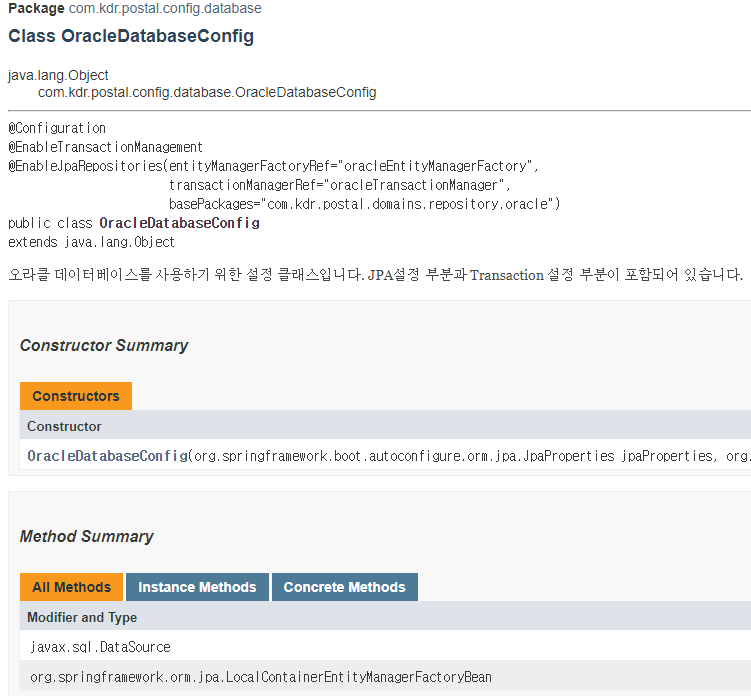Click the Class OracleDatabaseConfig heading
The height and width of the screenshot is (696, 751).
131,36
